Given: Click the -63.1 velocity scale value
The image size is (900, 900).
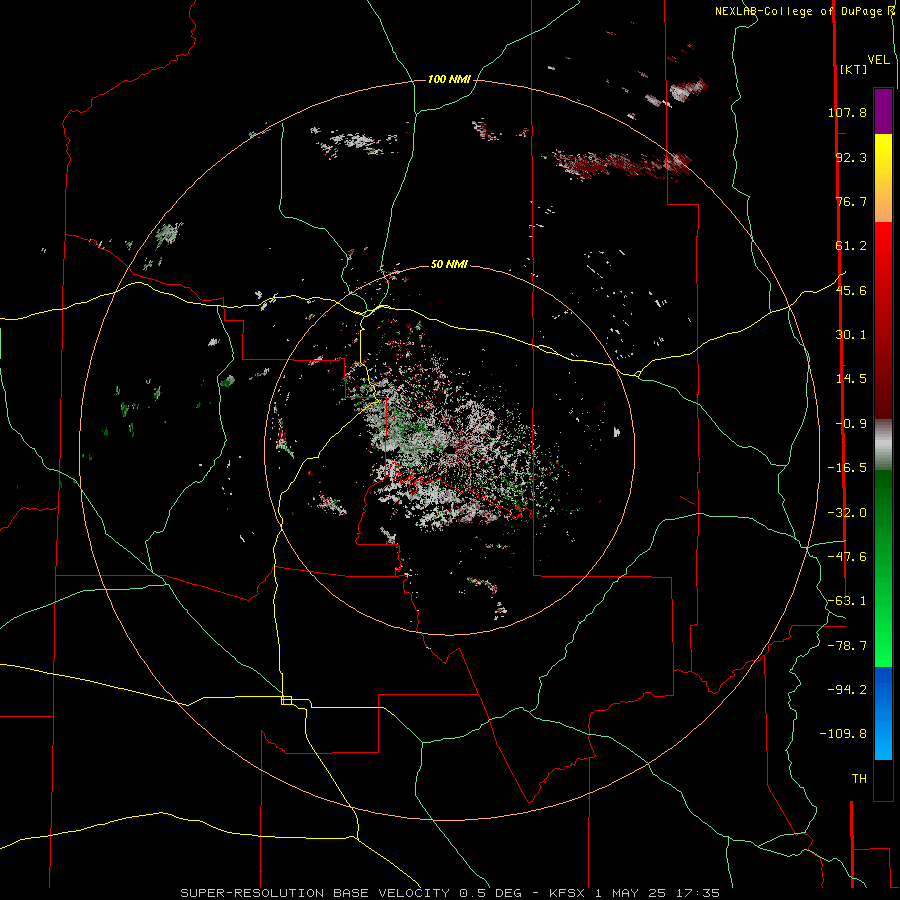Looking at the screenshot, I should pos(847,601).
